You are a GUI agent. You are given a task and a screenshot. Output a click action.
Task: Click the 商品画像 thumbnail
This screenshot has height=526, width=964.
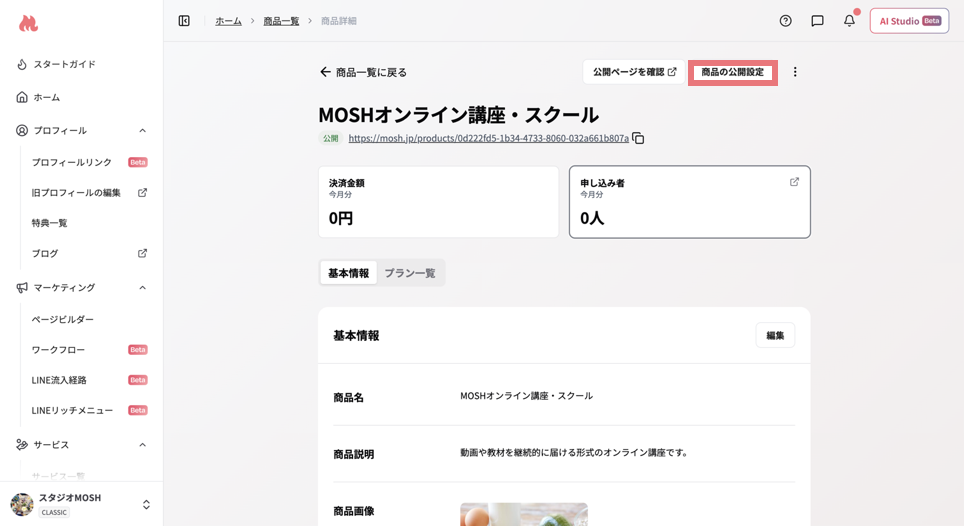[x=524, y=514]
